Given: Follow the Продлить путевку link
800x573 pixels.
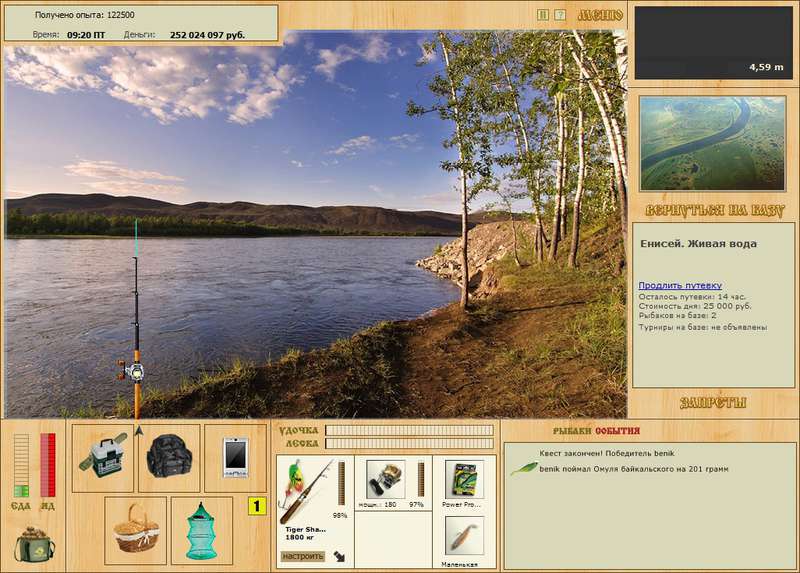Looking at the screenshot, I should (x=680, y=285).
